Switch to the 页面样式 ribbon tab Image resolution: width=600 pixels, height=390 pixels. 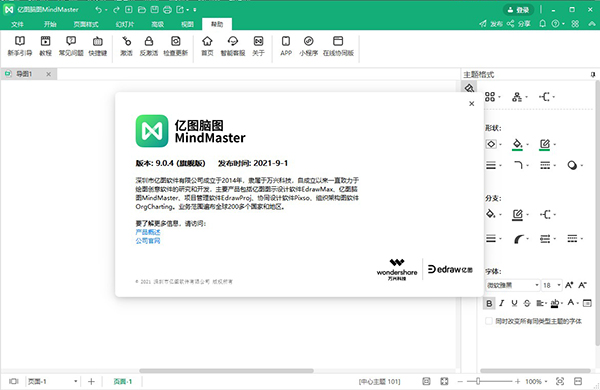click(x=86, y=24)
